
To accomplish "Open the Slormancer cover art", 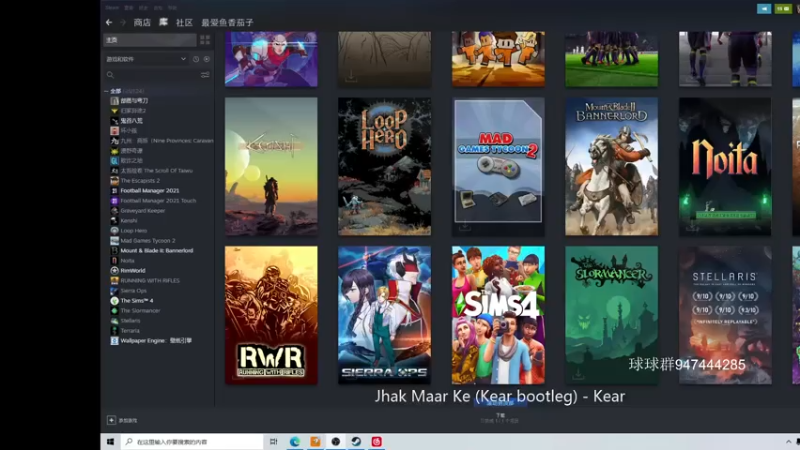I will tap(611, 315).
